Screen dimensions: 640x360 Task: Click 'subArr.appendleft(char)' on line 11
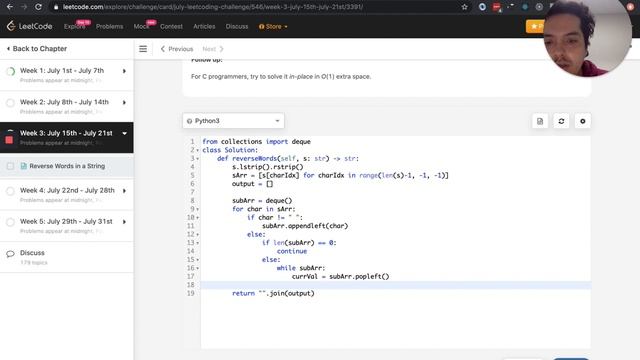pyautogui.click(x=305, y=226)
